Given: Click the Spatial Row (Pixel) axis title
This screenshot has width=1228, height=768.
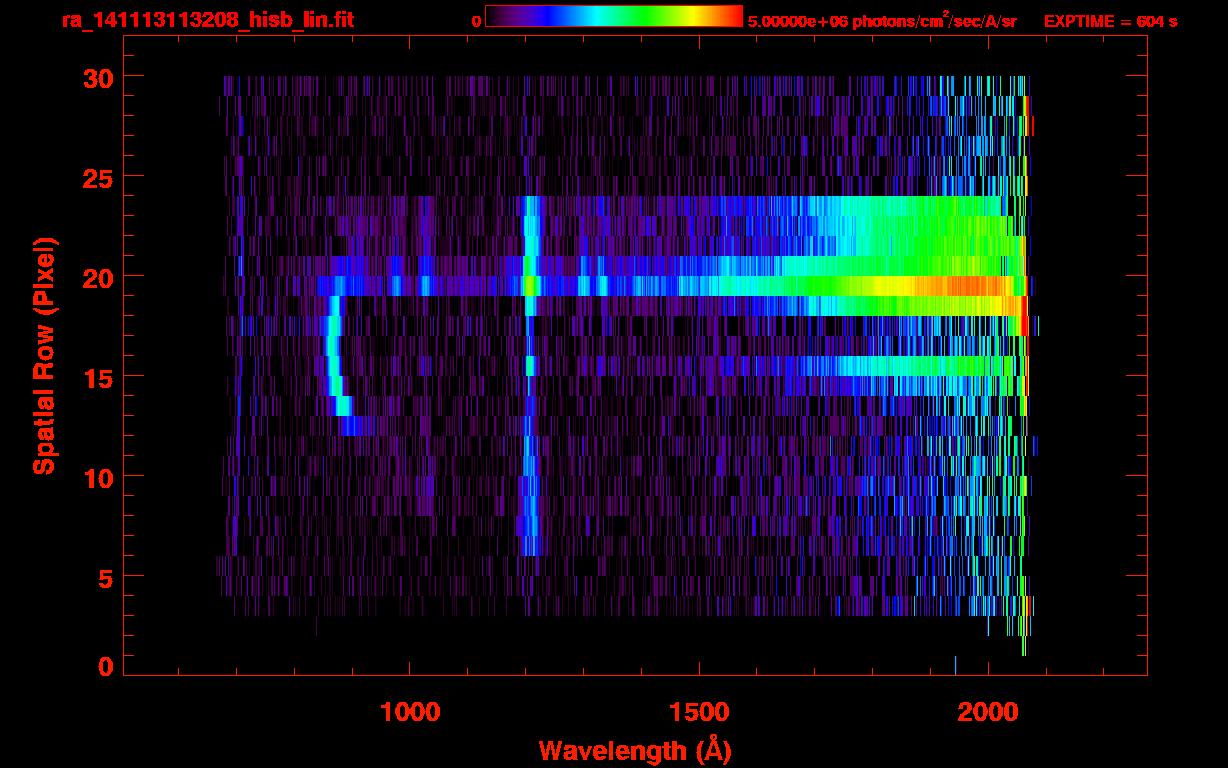Looking at the screenshot, I should [45, 355].
